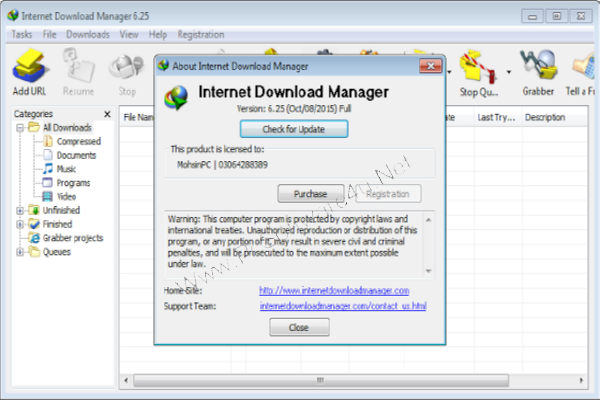Open the Tasks menu
This screenshot has height=400, width=600.
click(x=22, y=34)
